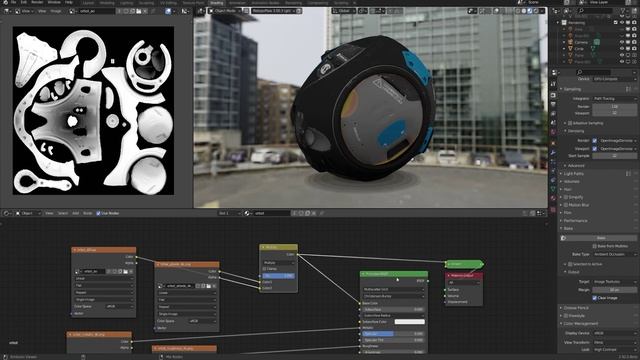Image resolution: width=640 pixels, height=360 pixels.
Task: Adjust the Specular slider on Principled BSDF
Action: click(393, 334)
